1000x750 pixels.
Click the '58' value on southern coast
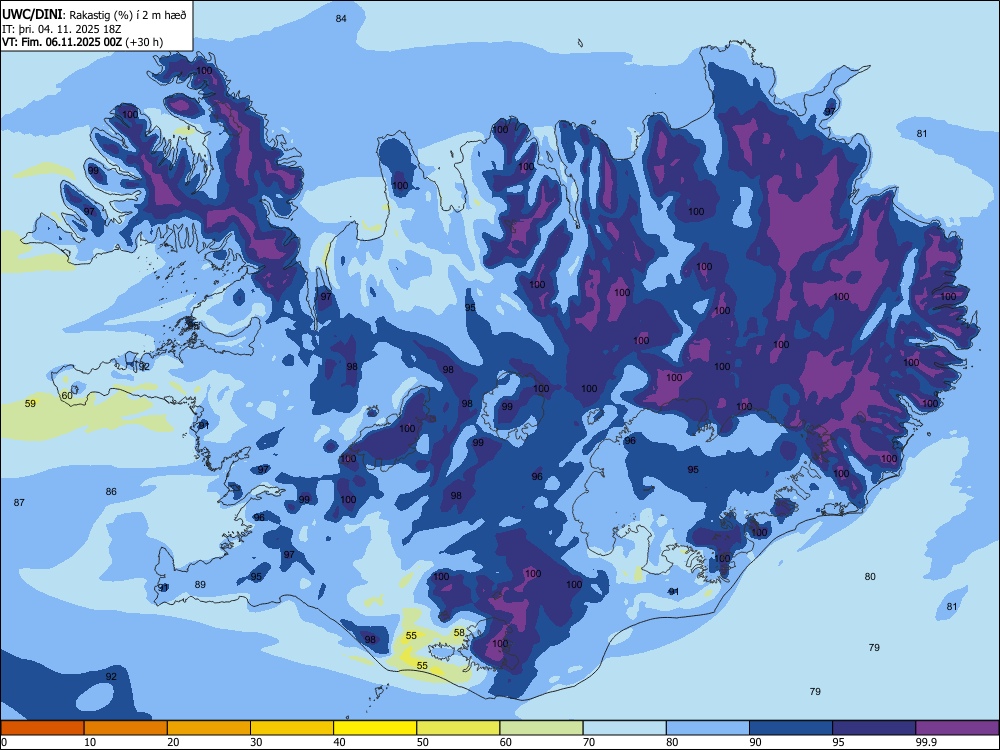click(459, 633)
